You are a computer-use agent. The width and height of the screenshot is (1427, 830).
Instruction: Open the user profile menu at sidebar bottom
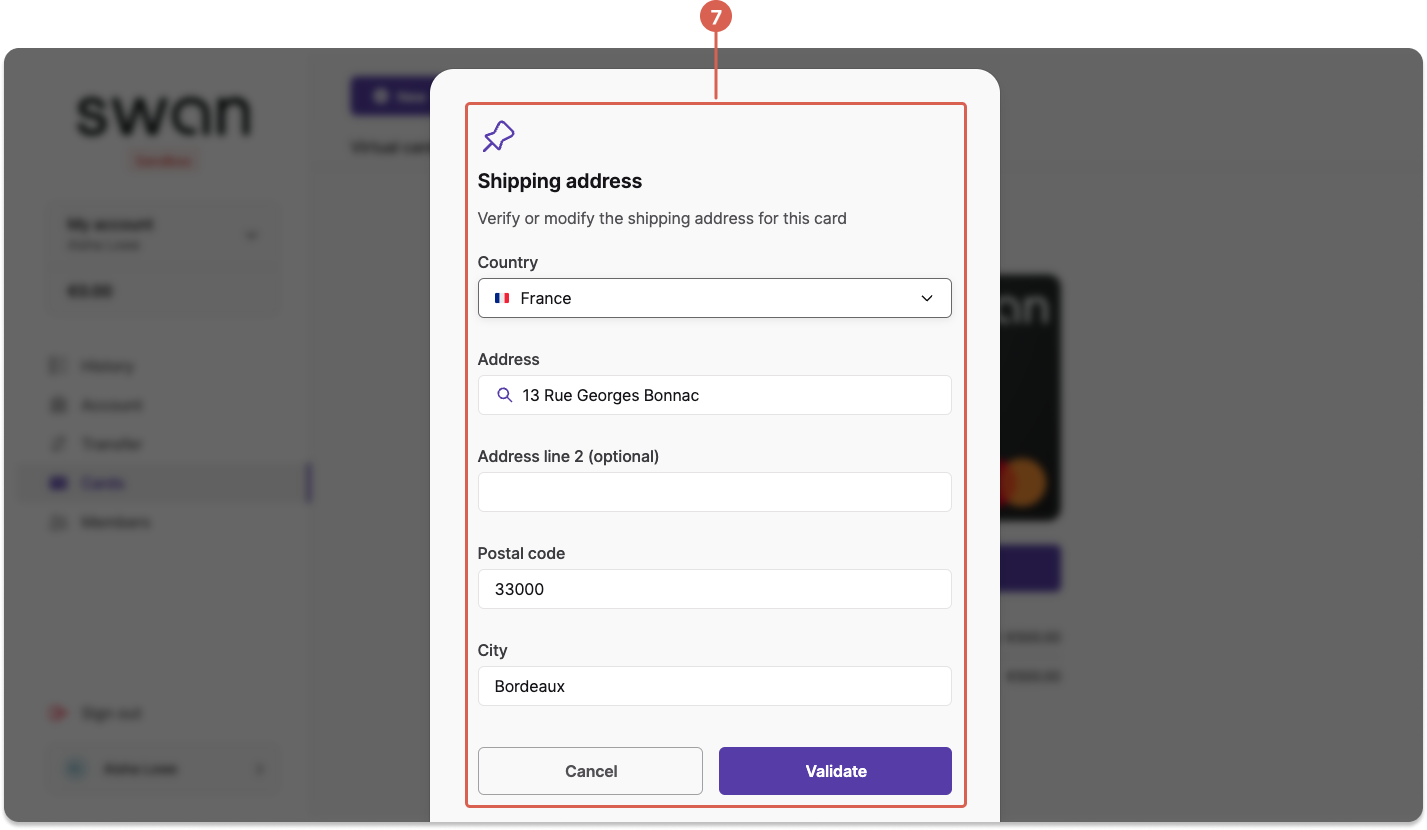tap(163, 769)
